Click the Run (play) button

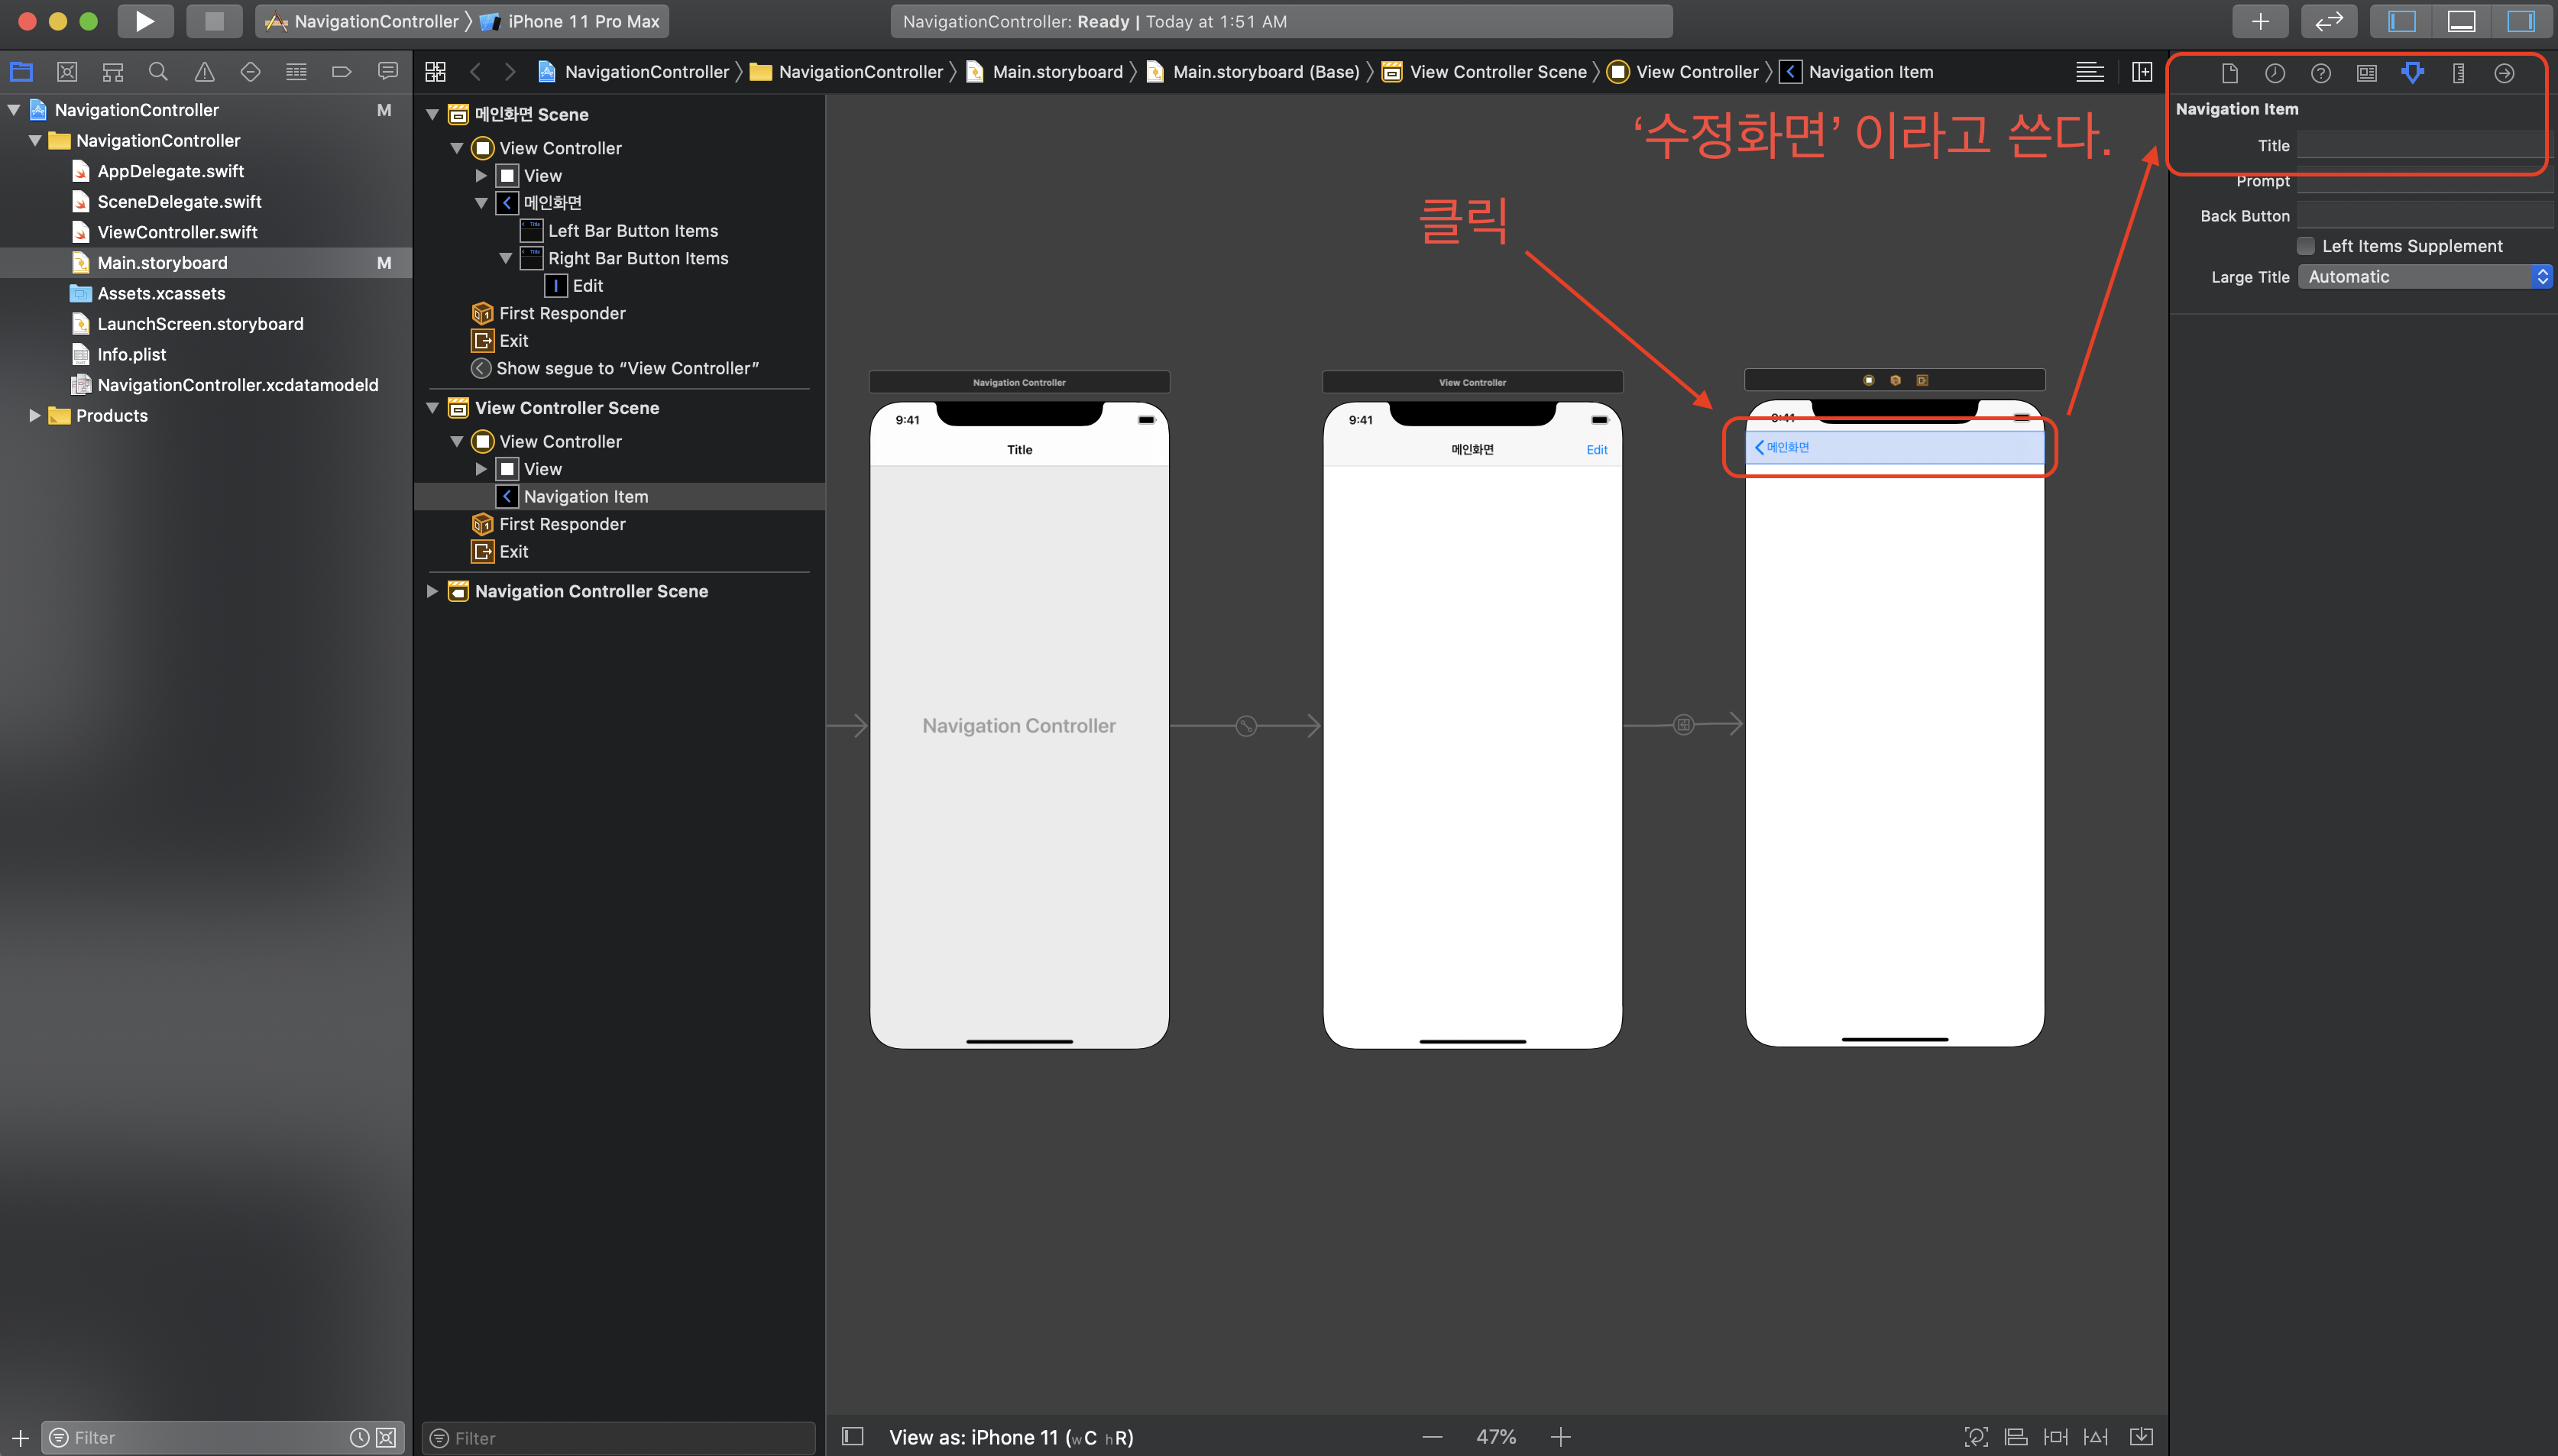[x=144, y=21]
